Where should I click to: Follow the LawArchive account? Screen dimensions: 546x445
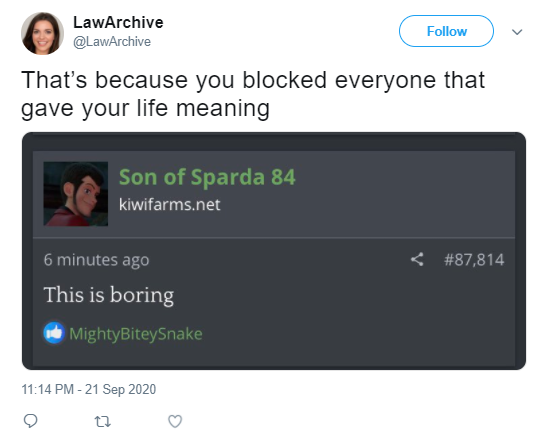tap(446, 31)
